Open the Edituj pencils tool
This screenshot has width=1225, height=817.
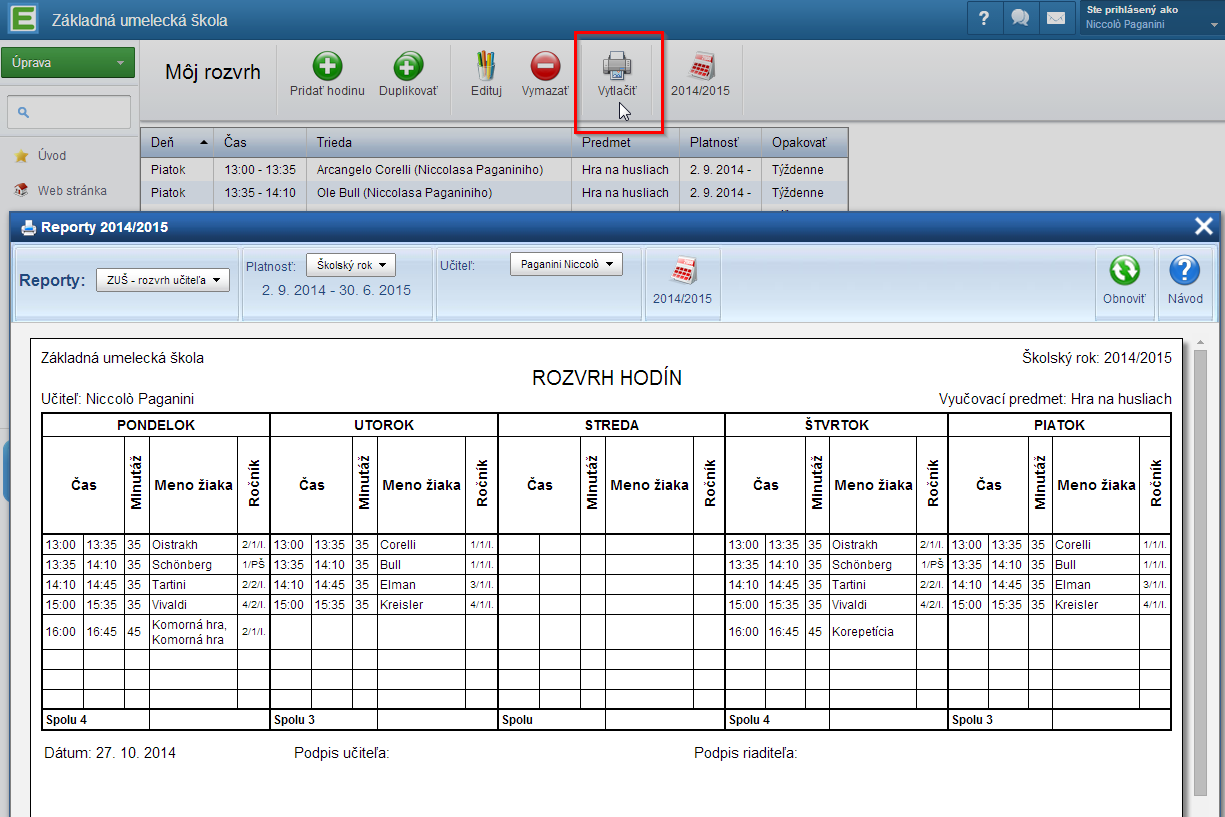486,67
